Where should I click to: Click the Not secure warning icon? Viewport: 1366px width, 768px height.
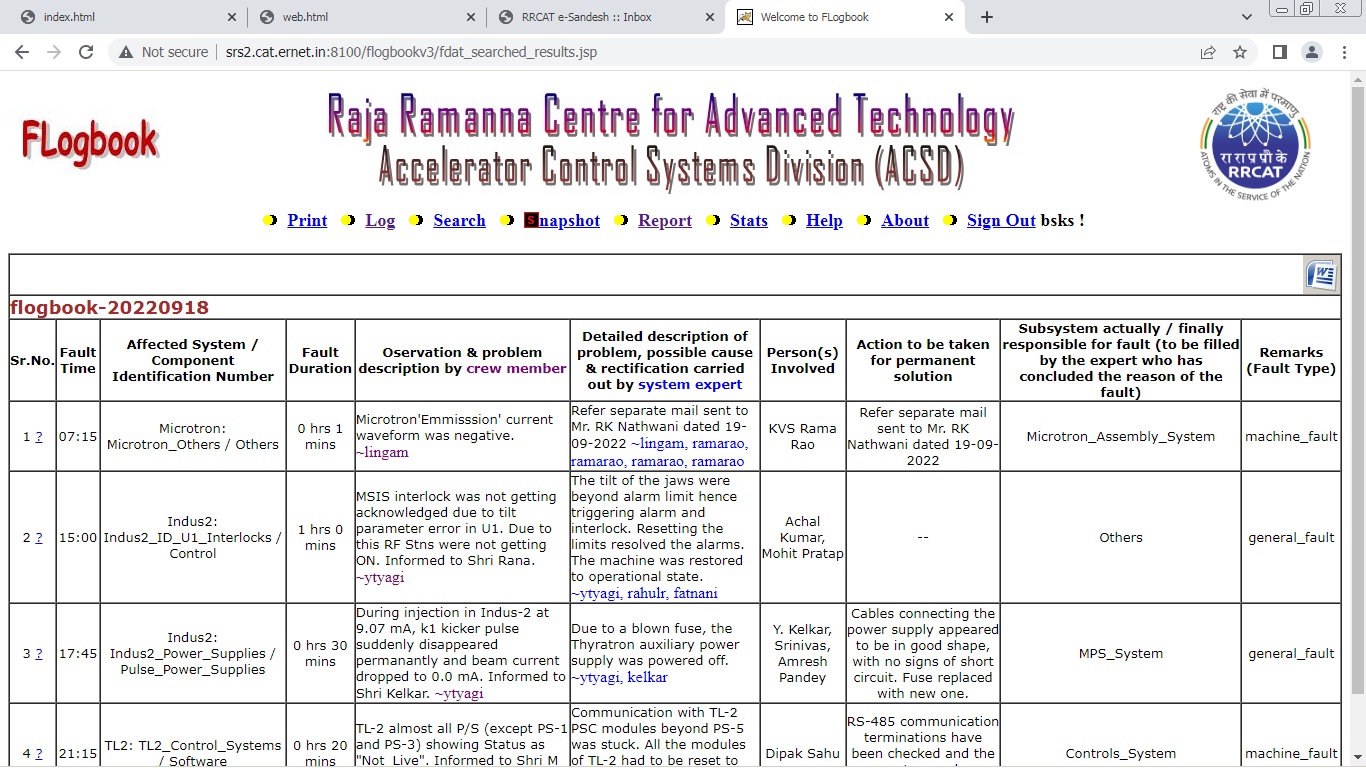click(x=126, y=52)
